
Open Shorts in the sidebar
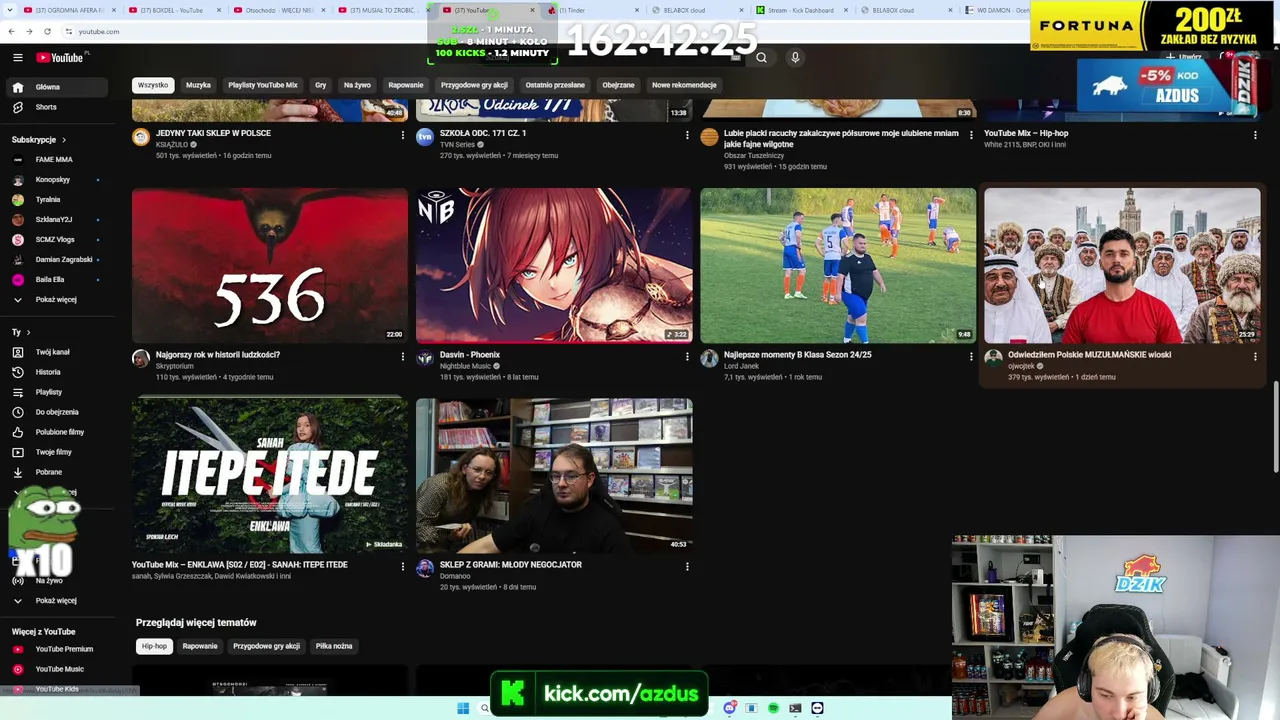pos(58,107)
